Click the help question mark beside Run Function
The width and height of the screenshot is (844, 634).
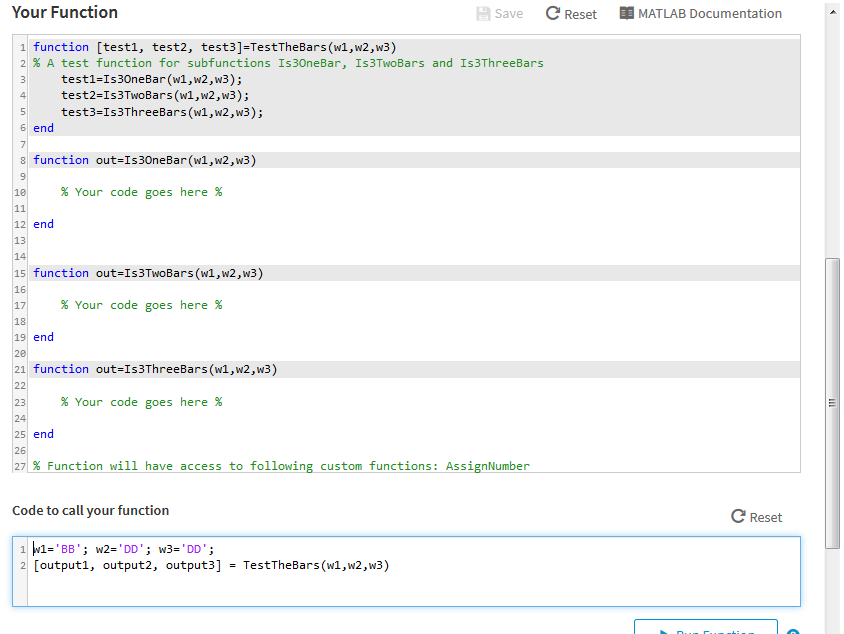point(793,631)
